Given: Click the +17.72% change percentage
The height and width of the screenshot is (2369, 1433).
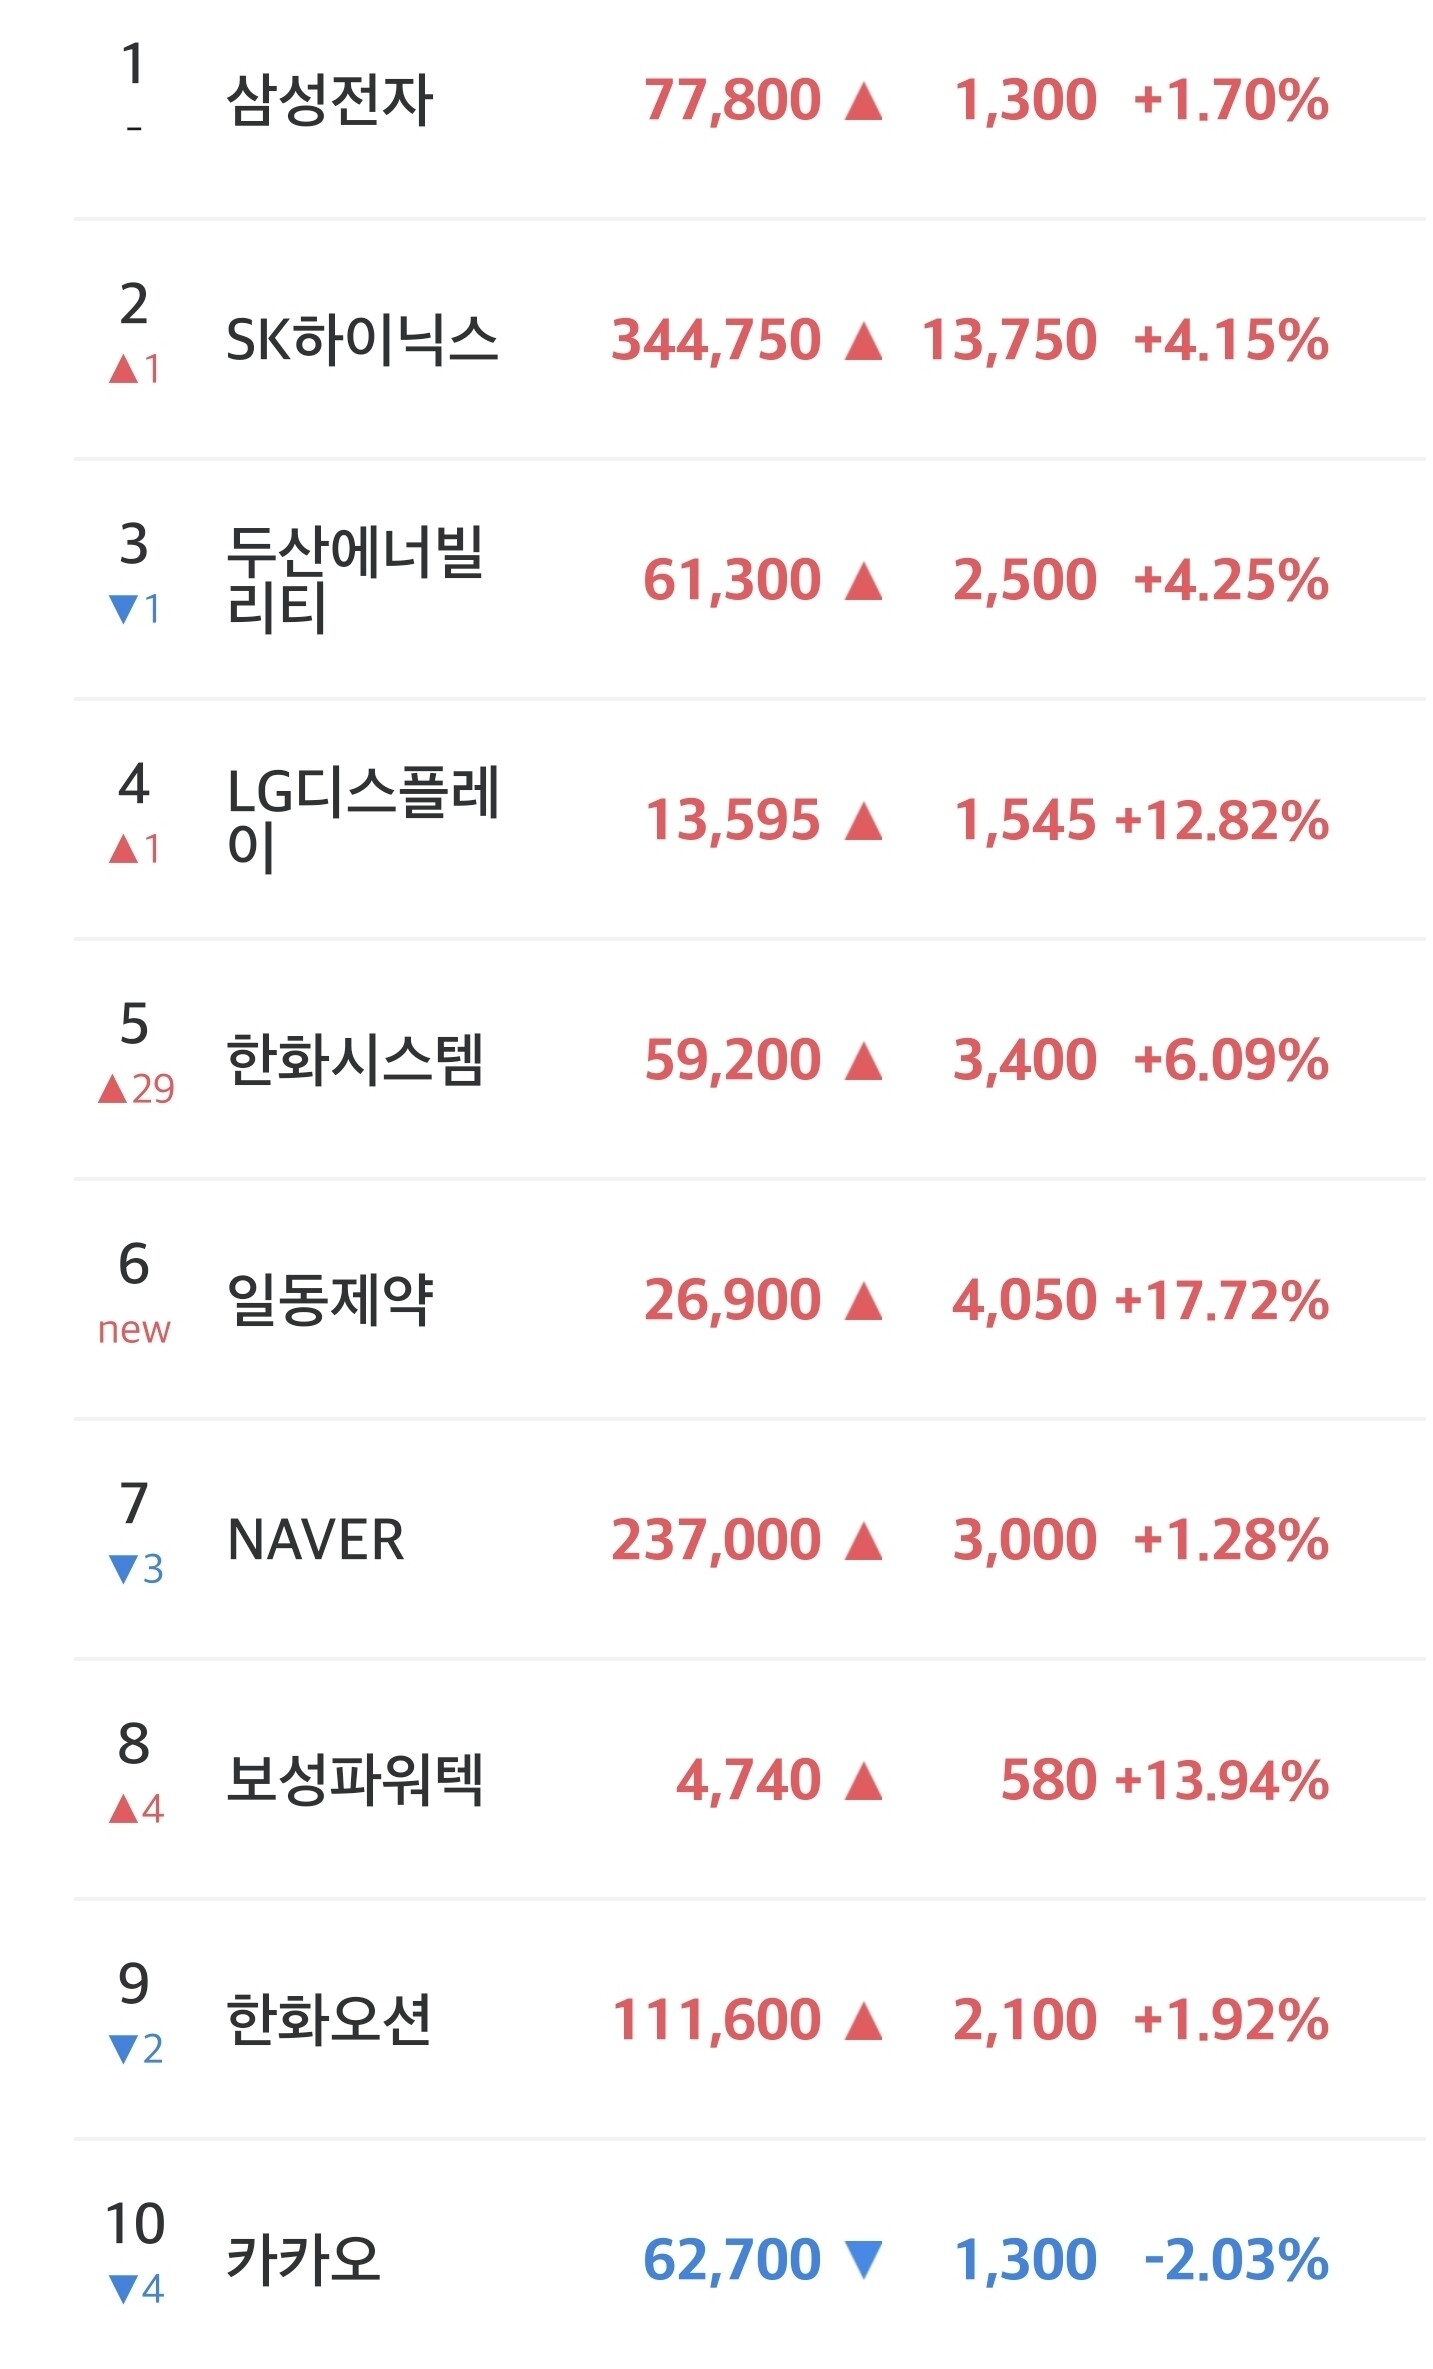Looking at the screenshot, I should 1221,1299.
